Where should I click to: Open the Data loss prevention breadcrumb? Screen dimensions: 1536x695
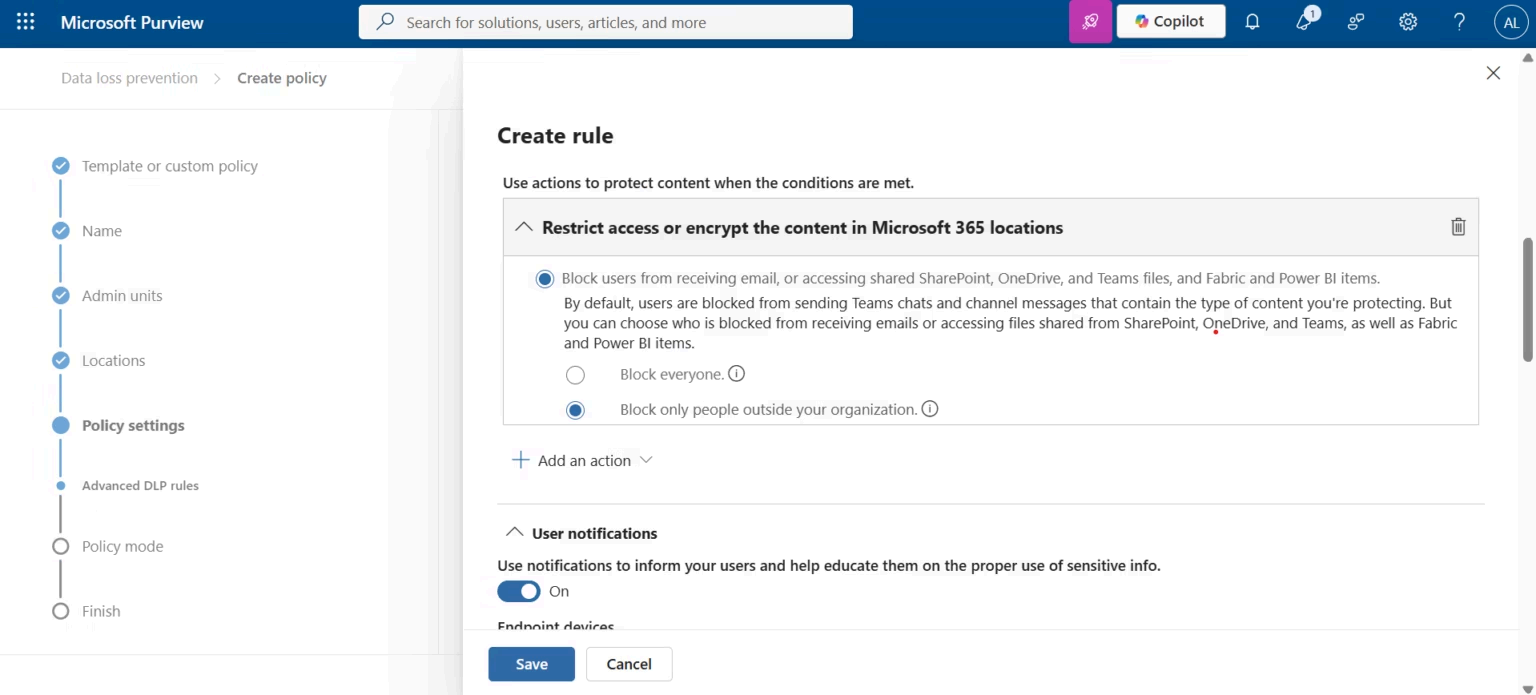coord(129,78)
